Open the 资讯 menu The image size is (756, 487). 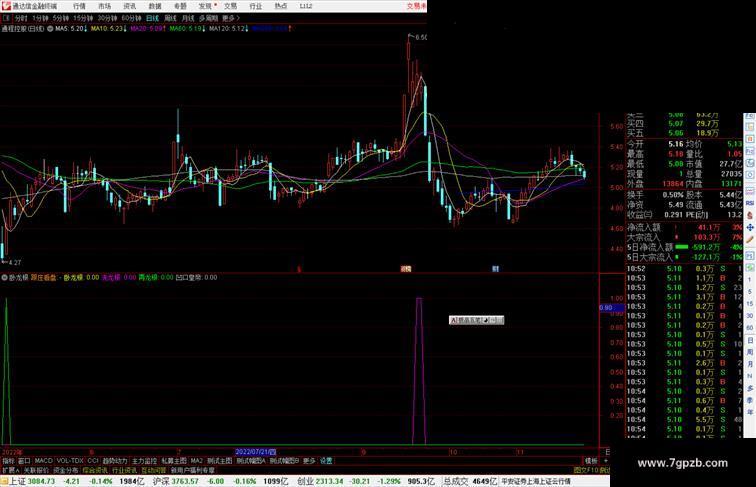(x=129, y=6)
